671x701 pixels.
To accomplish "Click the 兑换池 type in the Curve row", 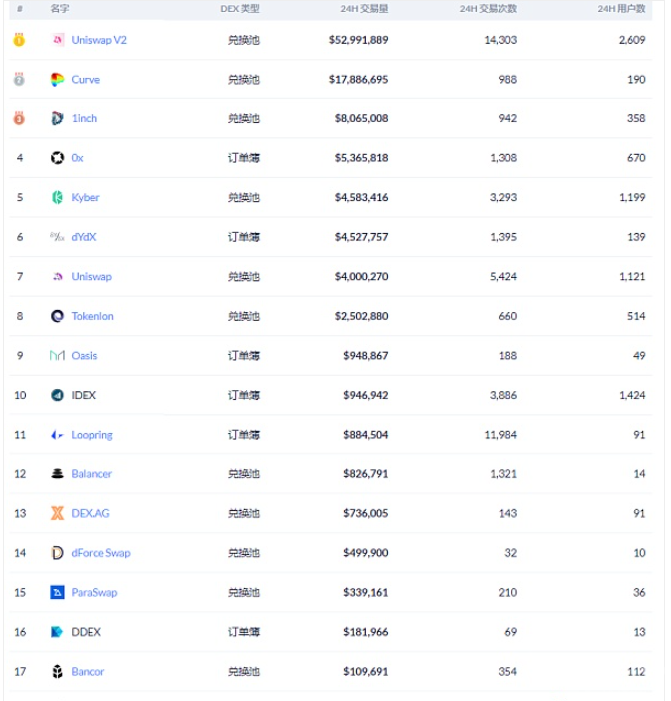I will [244, 80].
